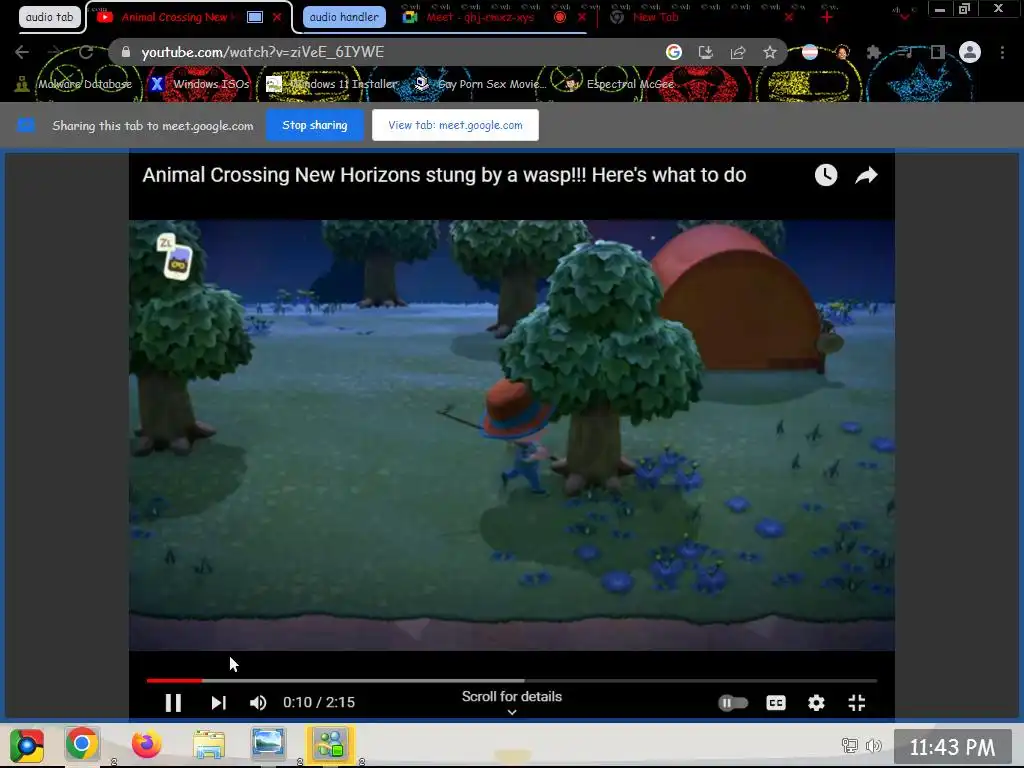The width and height of the screenshot is (1024, 768).
Task: Open the video settings gear
Action: 816,703
